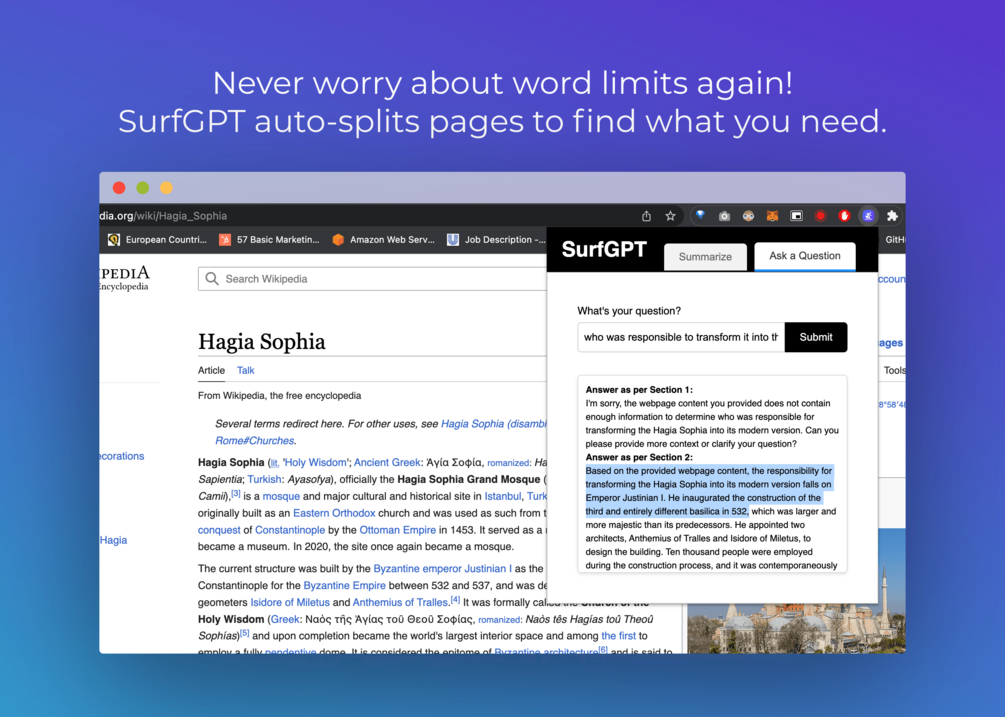Click the red record circle extension
1005x717 pixels.
tap(820, 216)
